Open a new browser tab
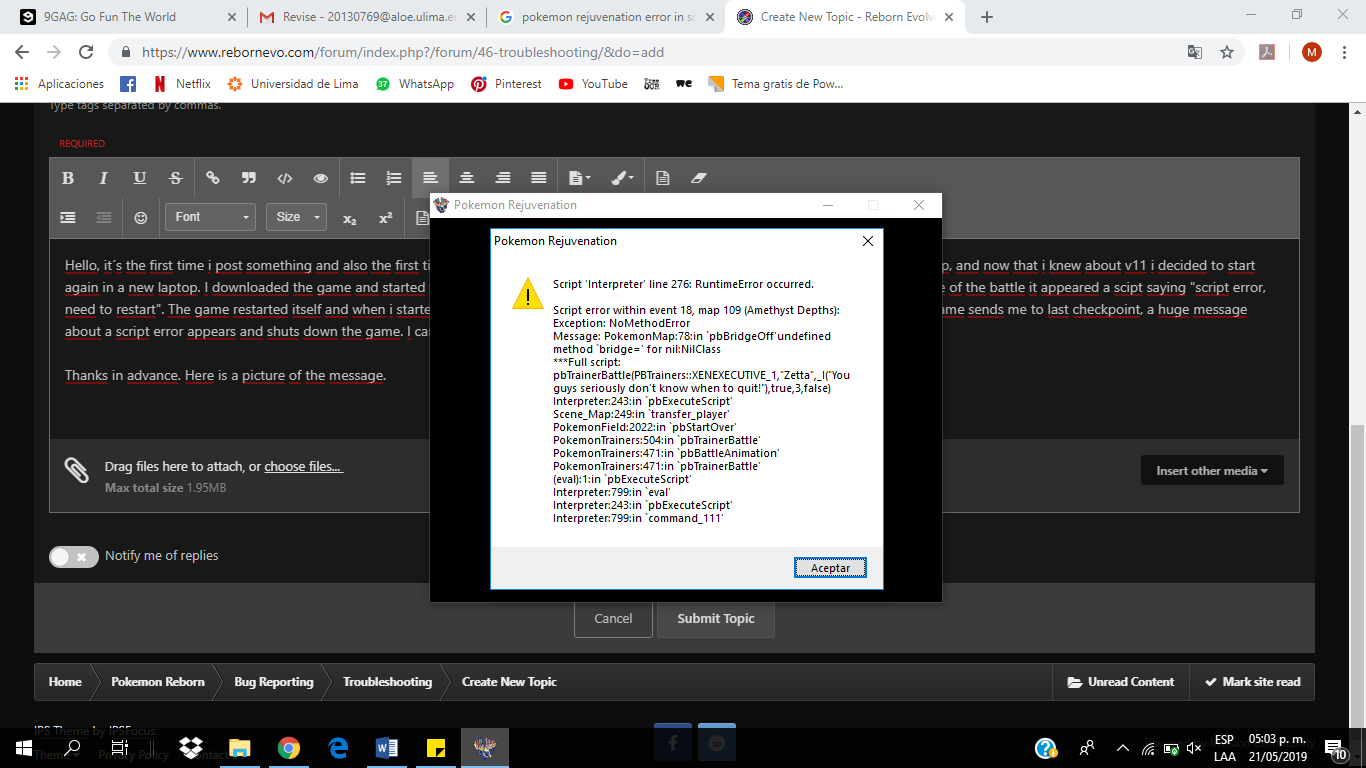The height and width of the screenshot is (768, 1366). (x=987, y=17)
